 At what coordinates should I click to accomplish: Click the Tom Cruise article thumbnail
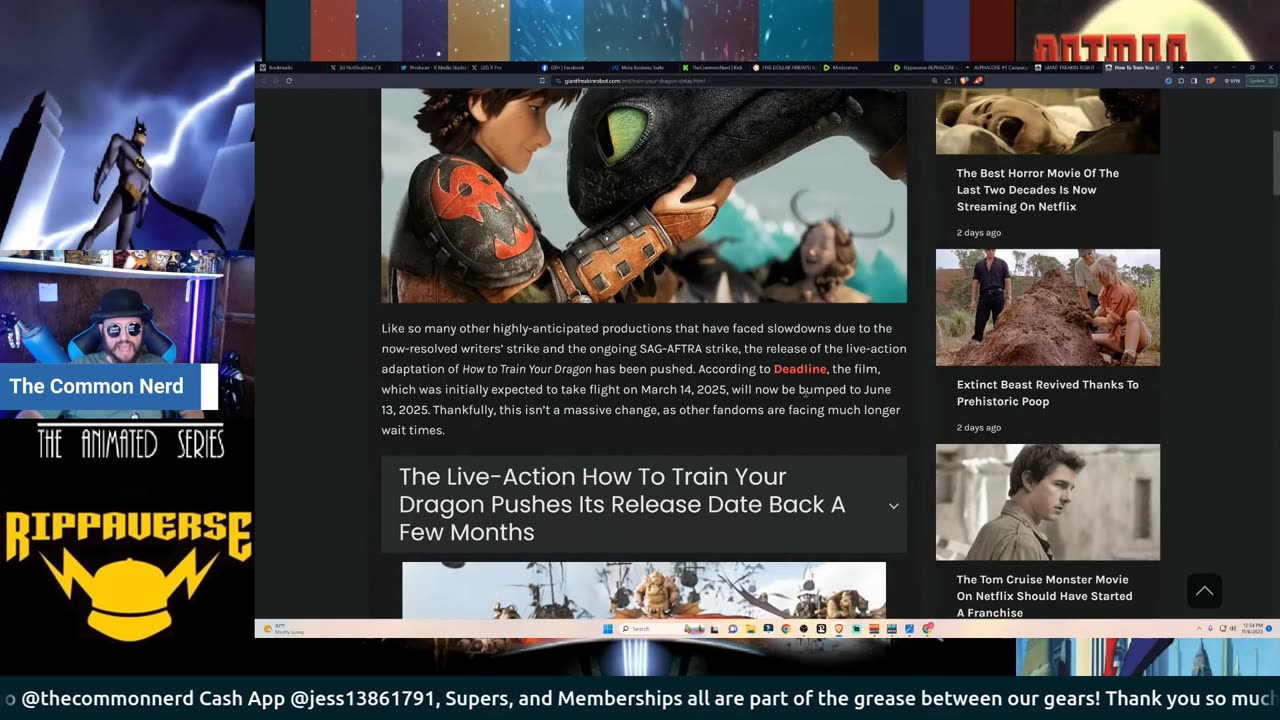[x=1048, y=502]
